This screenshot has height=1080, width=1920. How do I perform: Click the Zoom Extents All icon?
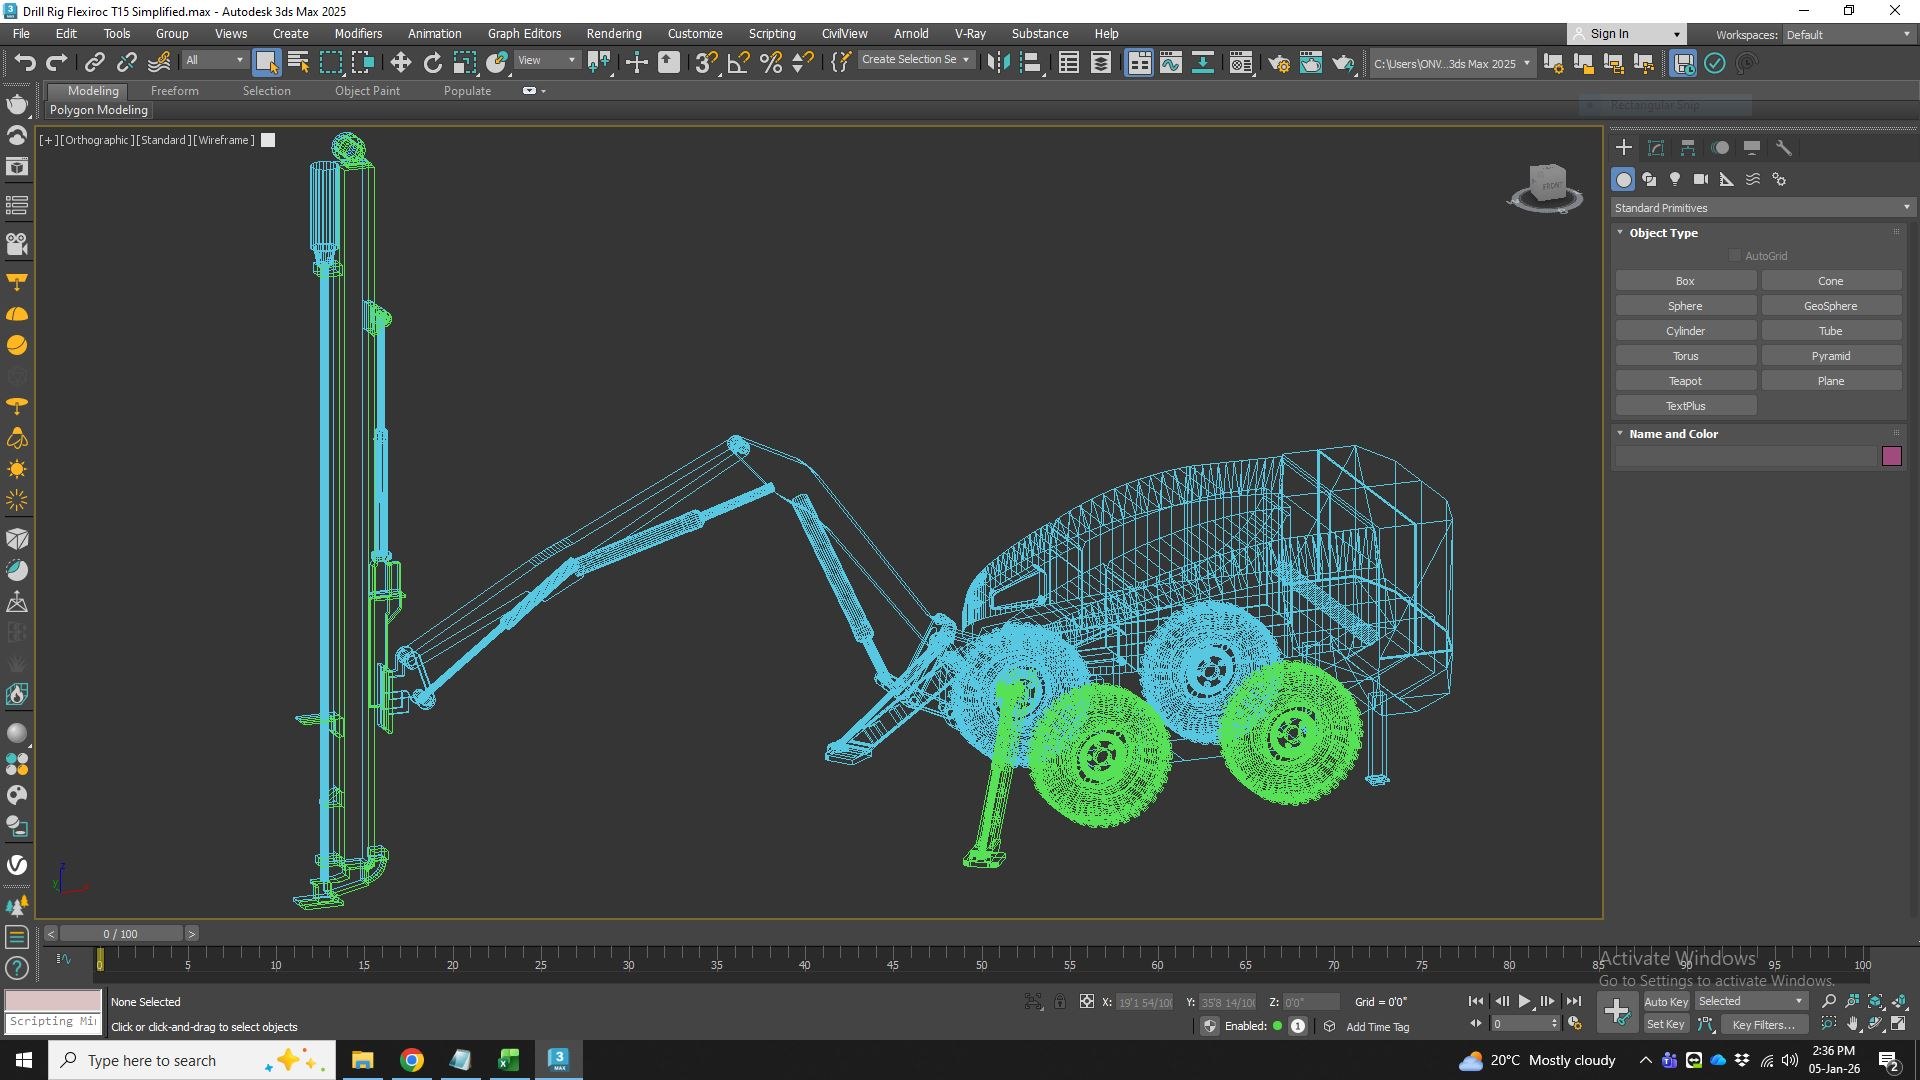(x=1899, y=1001)
